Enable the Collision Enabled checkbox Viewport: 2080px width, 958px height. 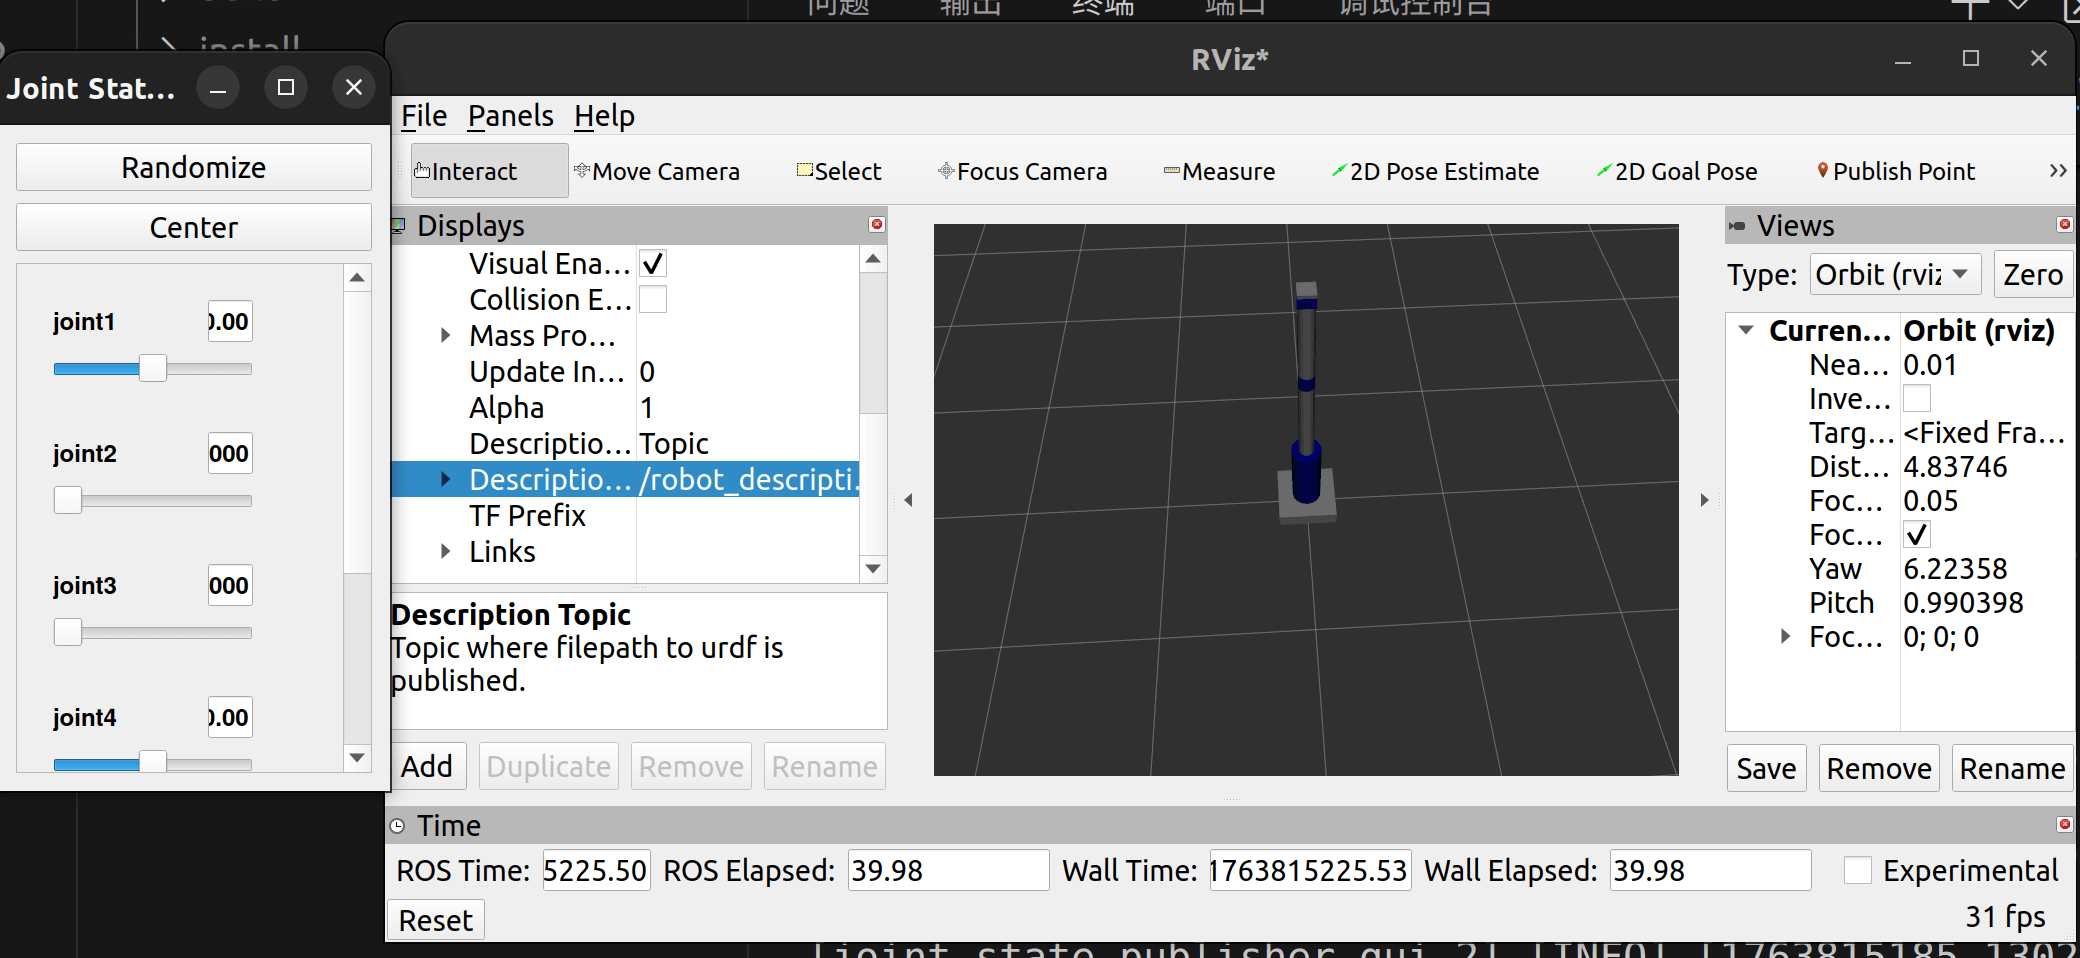653,300
